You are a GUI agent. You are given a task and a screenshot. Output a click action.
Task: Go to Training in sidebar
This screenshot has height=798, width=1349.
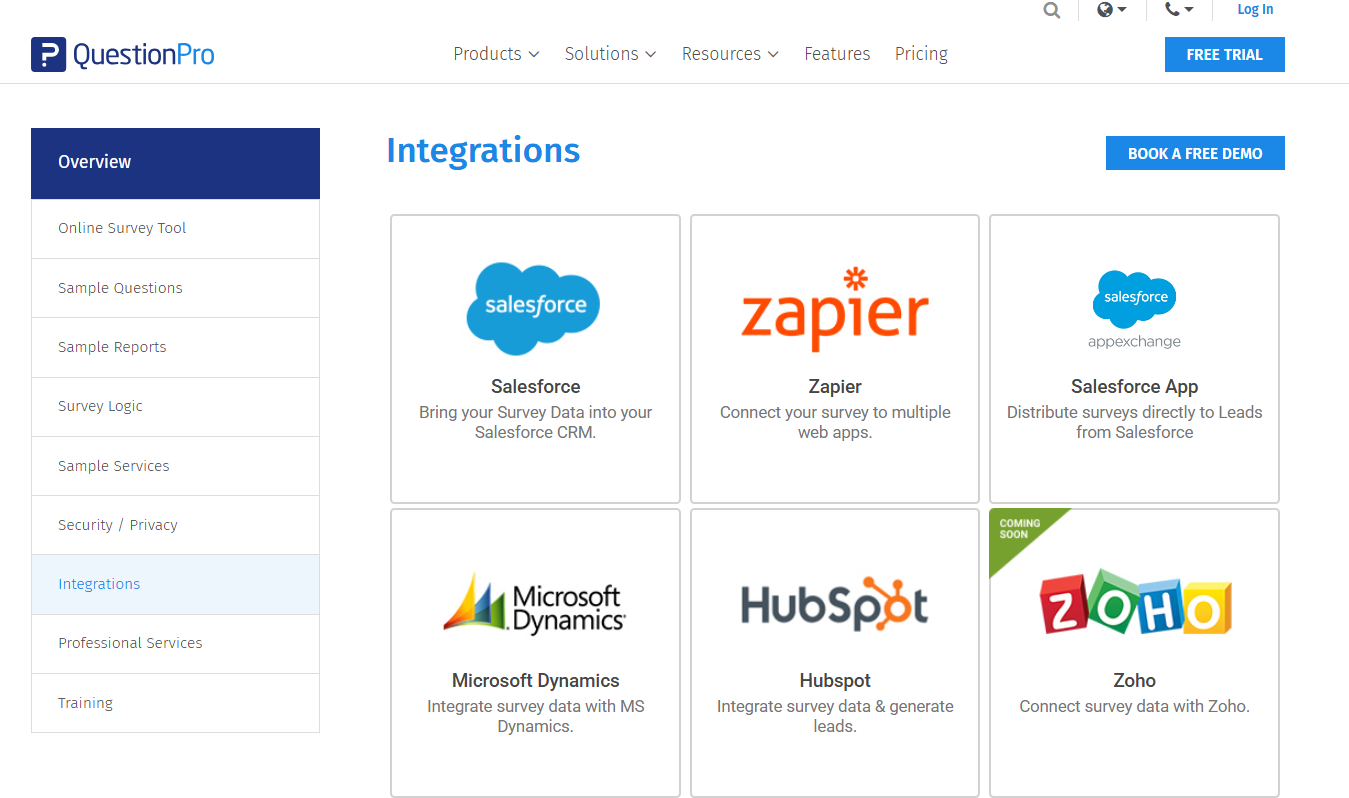point(175,703)
